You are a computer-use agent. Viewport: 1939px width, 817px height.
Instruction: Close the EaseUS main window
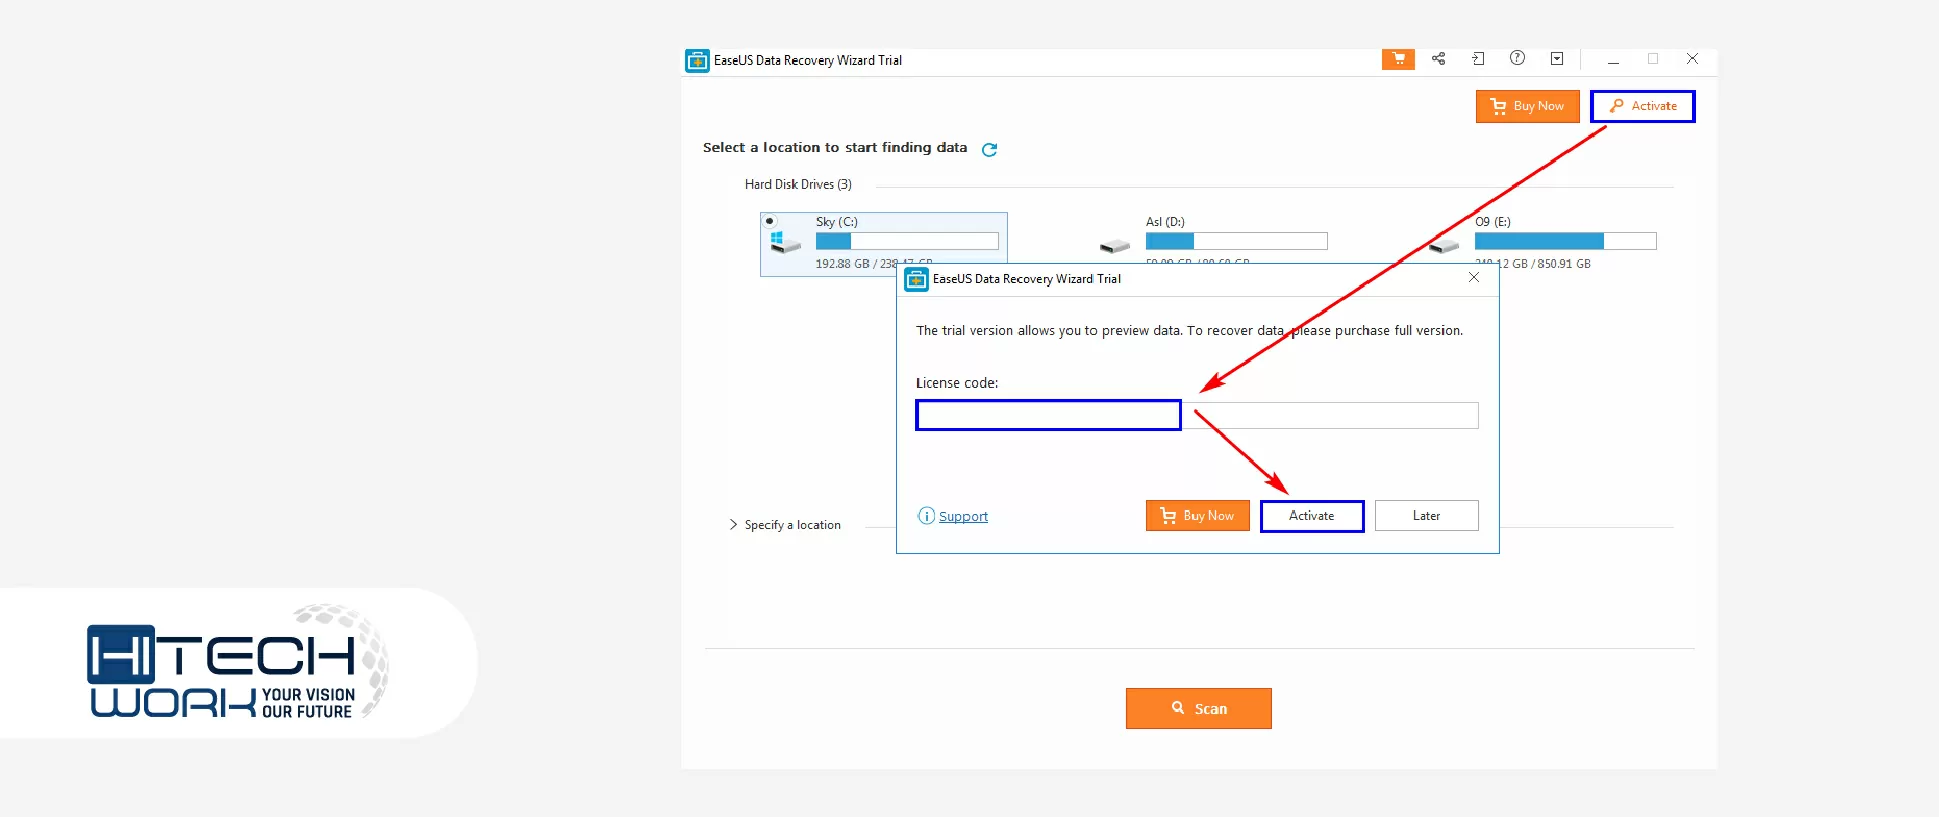click(x=1692, y=59)
